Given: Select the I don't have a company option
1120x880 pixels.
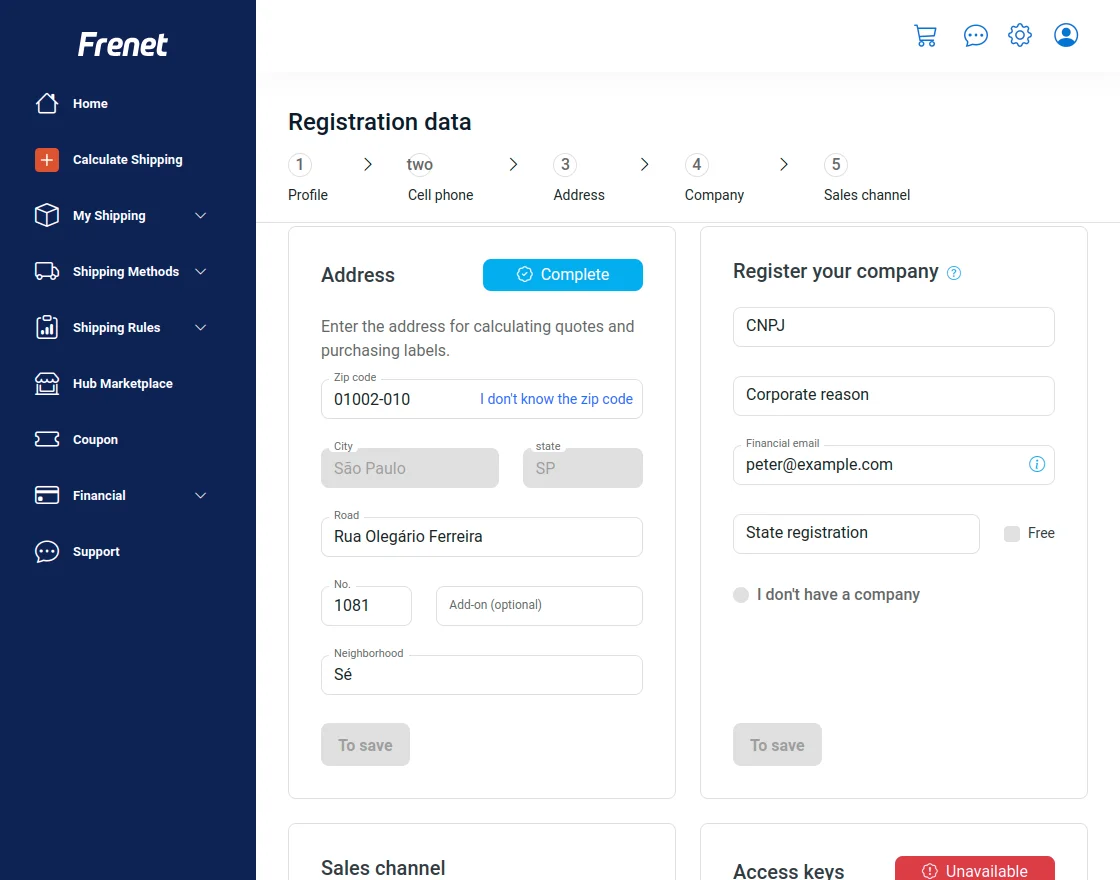Looking at the screenshot, I should click(740, 594).
